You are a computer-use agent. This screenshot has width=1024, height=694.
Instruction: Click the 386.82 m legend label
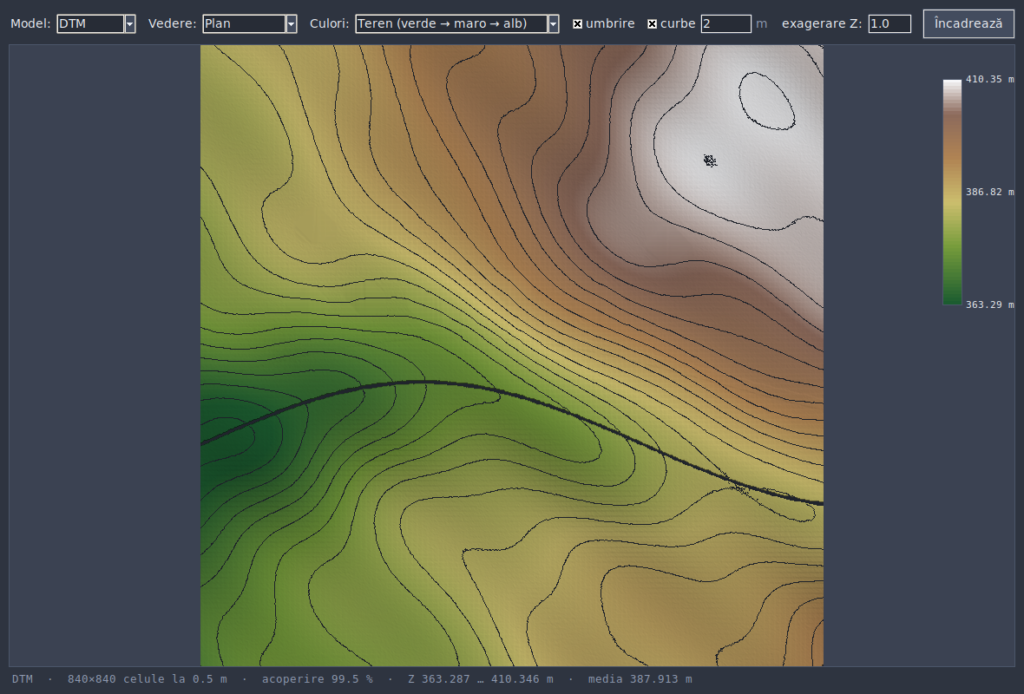[989, 192]
